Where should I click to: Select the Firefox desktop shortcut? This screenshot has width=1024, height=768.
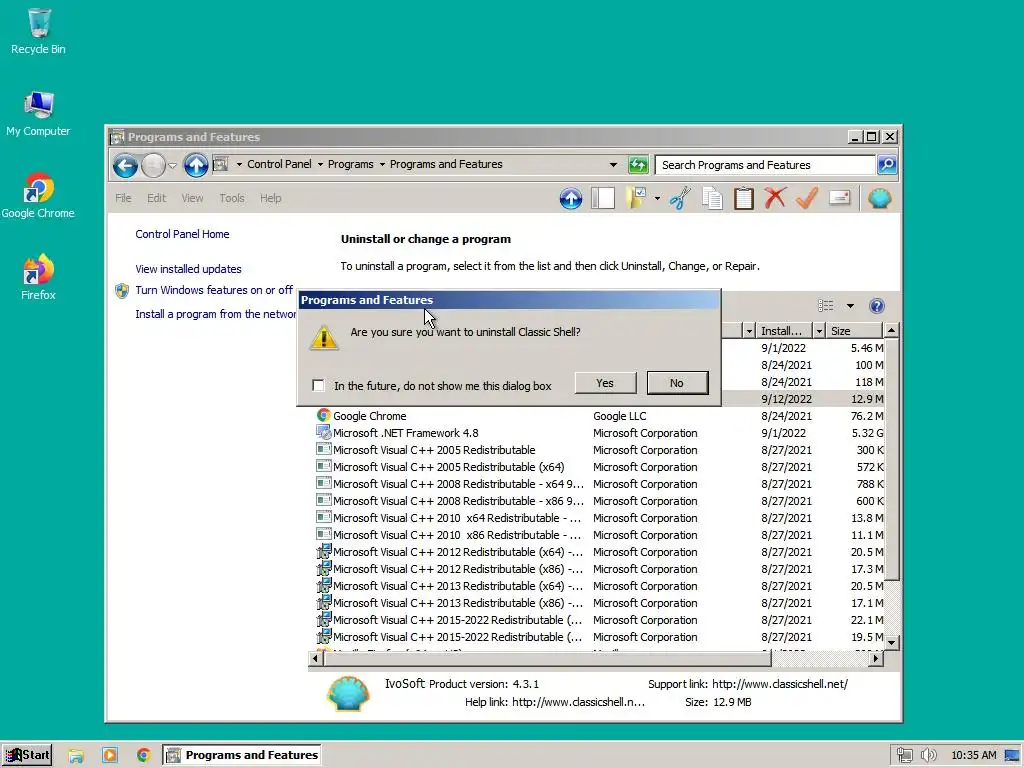tap(38, 277)
